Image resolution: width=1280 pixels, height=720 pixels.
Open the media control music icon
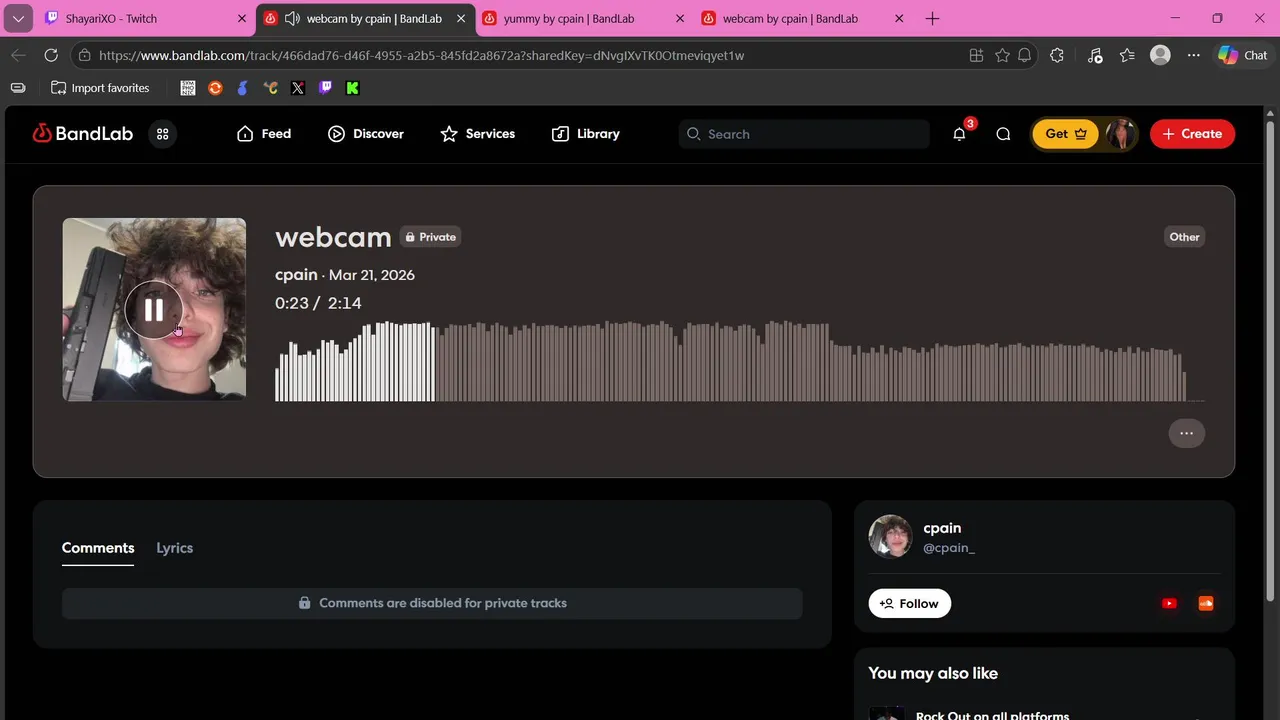coord(1095,55)
